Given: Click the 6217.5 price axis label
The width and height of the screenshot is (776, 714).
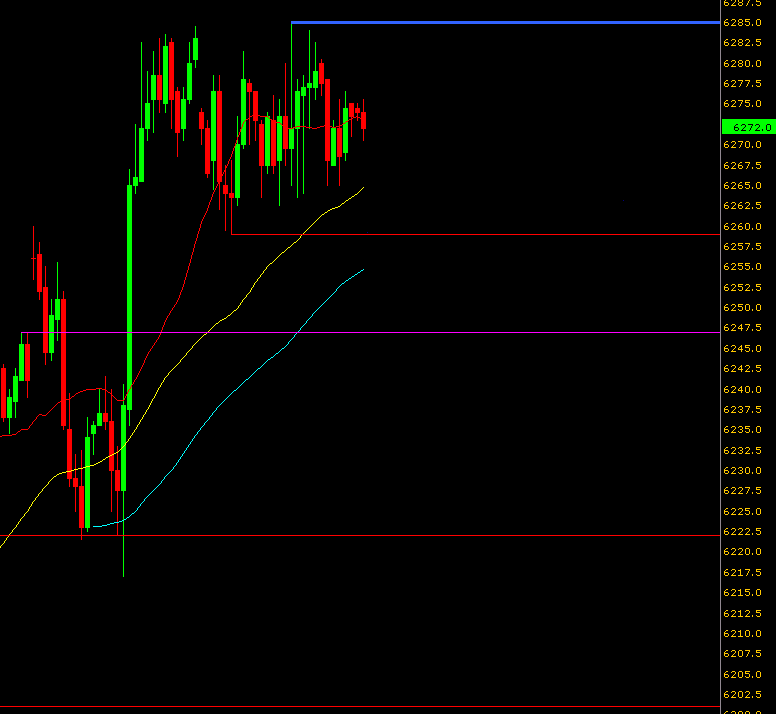Looking at the screenshot, I should point(742,573).
